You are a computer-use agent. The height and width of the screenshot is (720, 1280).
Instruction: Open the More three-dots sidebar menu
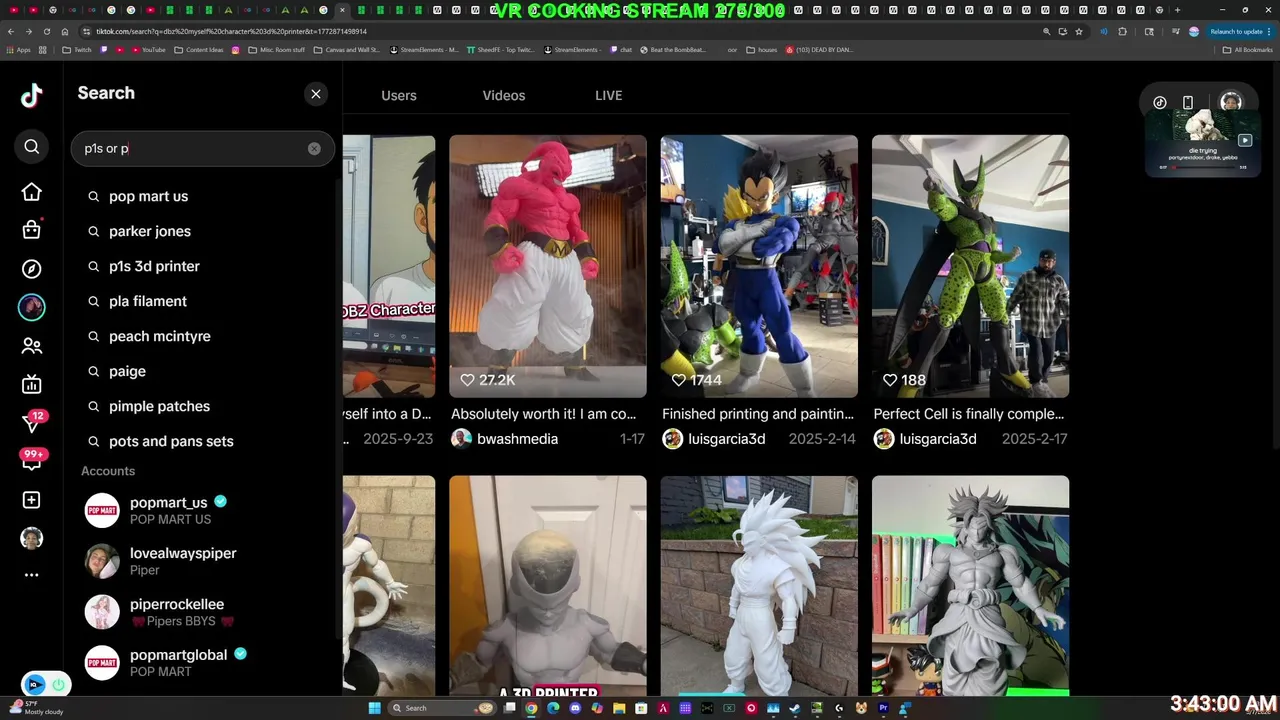point(32,575)
